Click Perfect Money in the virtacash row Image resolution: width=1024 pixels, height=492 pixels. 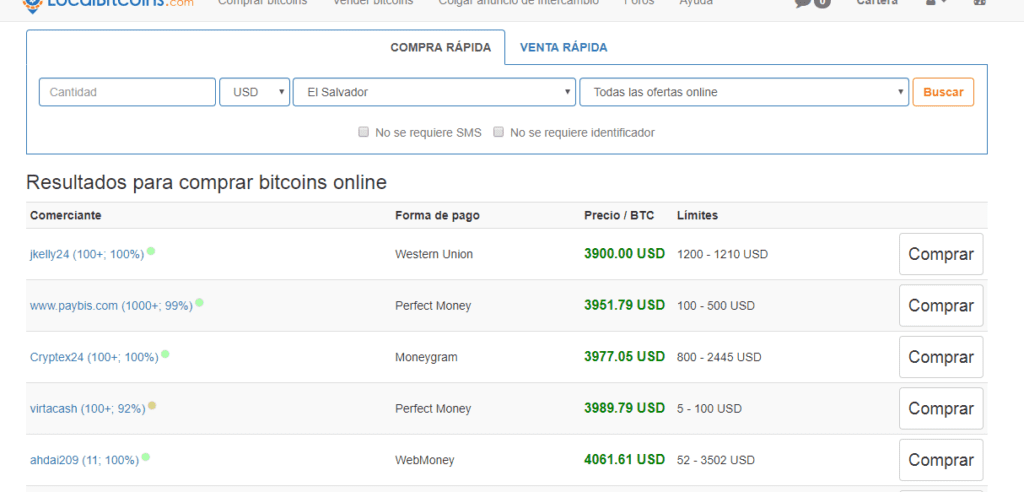[433, 409]
